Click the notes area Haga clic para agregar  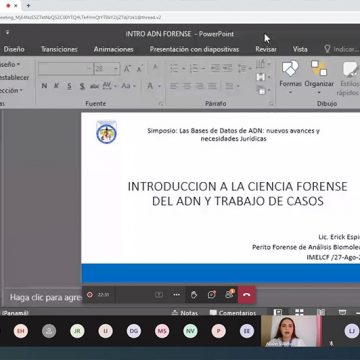[46, 297]
